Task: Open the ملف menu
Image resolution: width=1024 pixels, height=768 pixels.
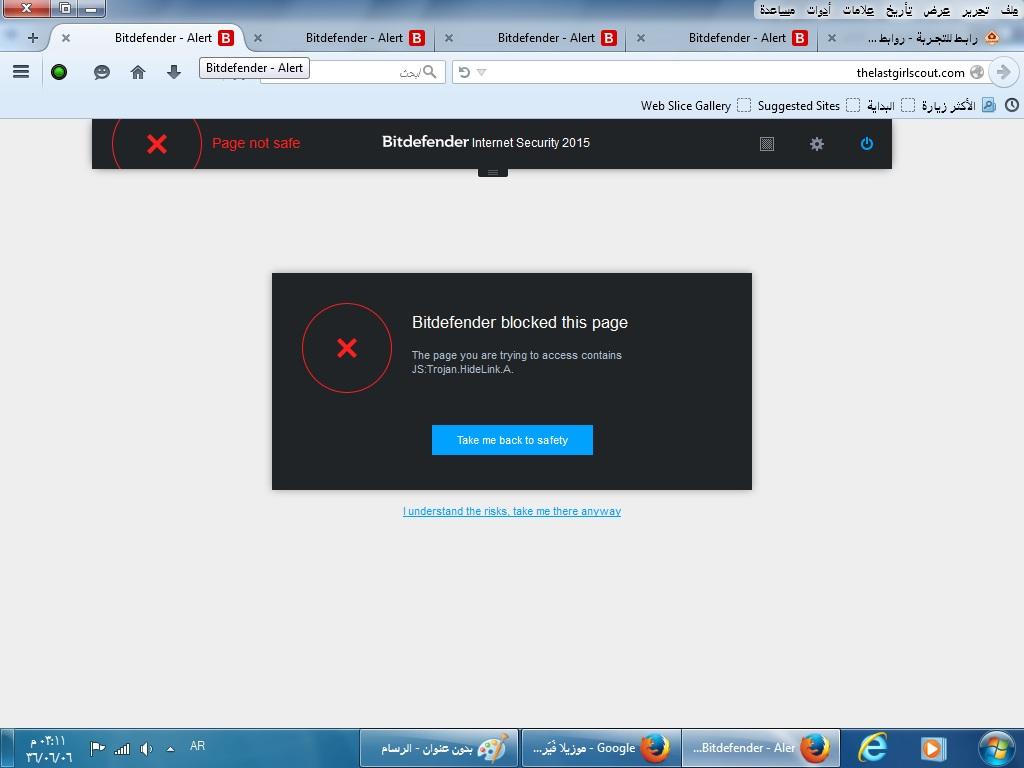Action: click(1009, 10)
